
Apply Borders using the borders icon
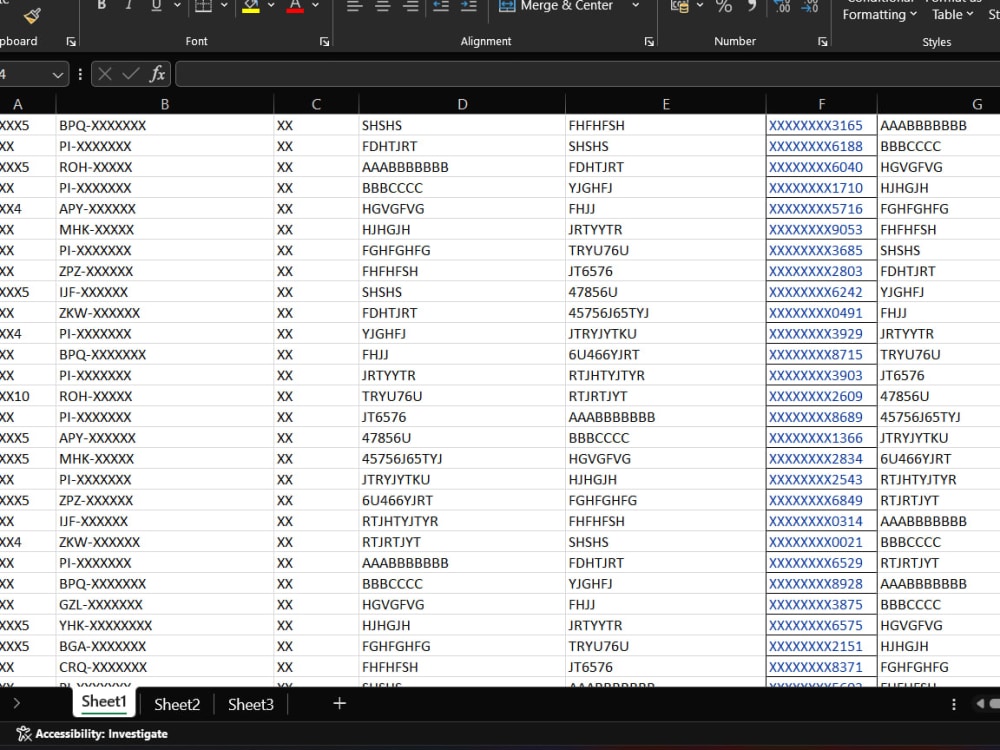click(x=203, y=6)
